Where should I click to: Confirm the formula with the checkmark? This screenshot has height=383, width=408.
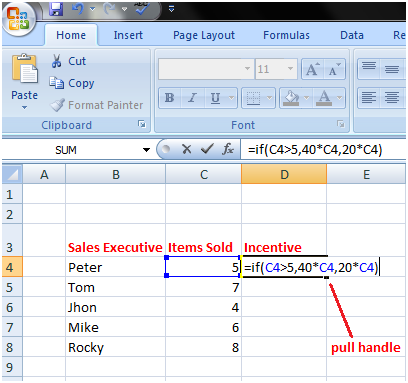tap(207, 149)
